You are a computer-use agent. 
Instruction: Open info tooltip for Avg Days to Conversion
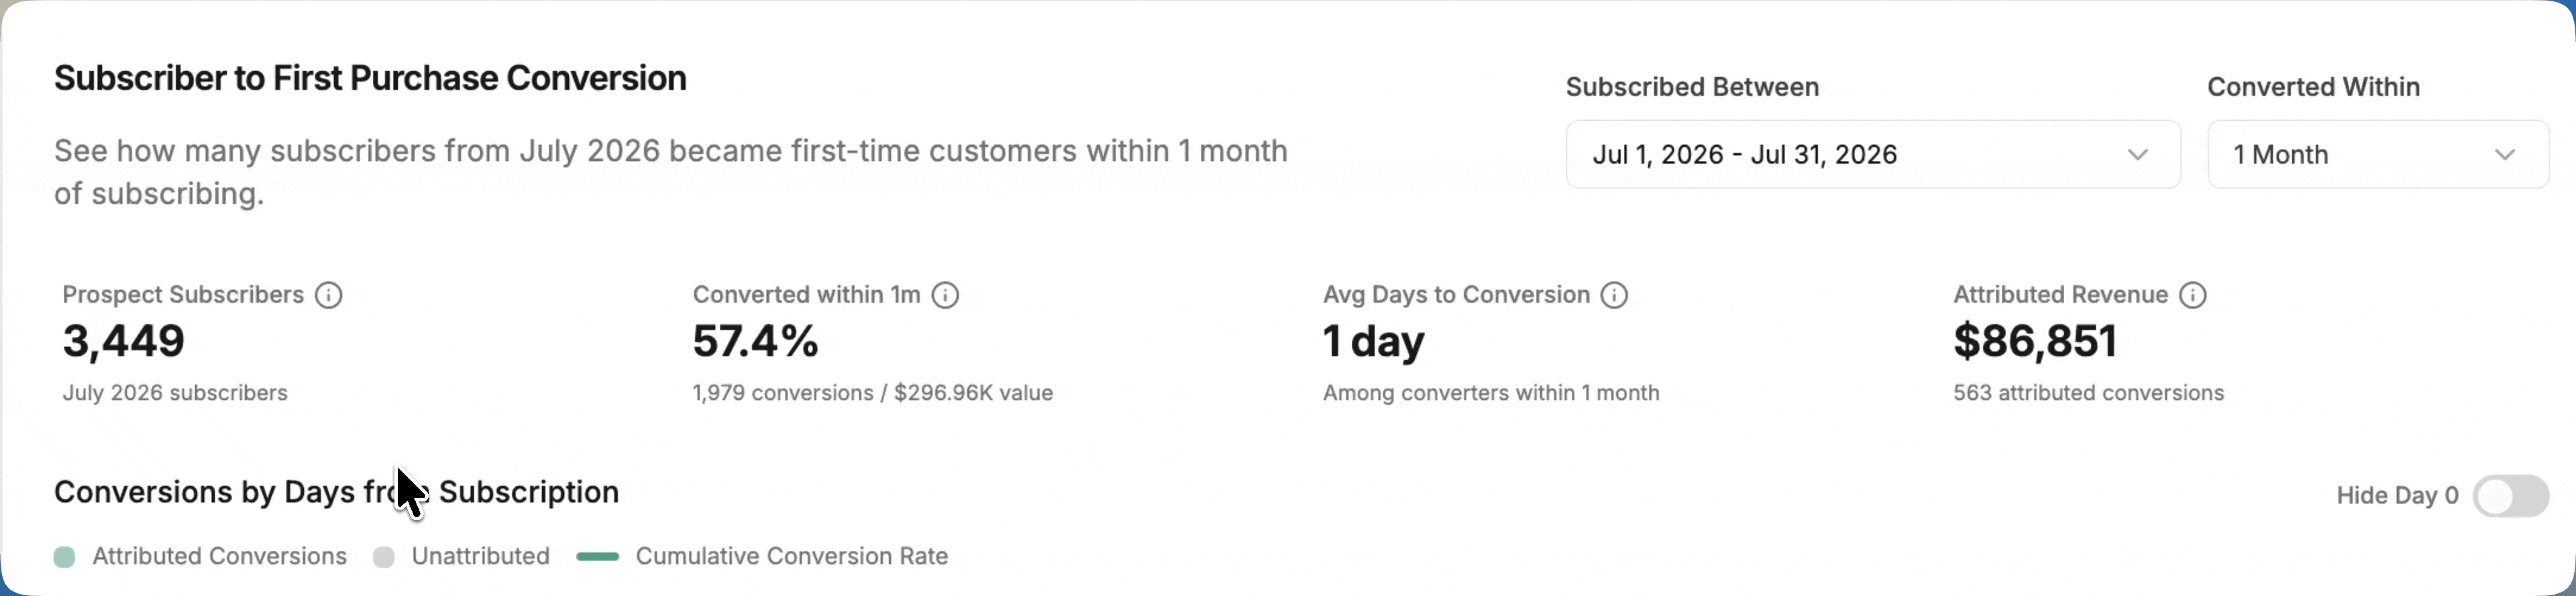point(1614,295)
